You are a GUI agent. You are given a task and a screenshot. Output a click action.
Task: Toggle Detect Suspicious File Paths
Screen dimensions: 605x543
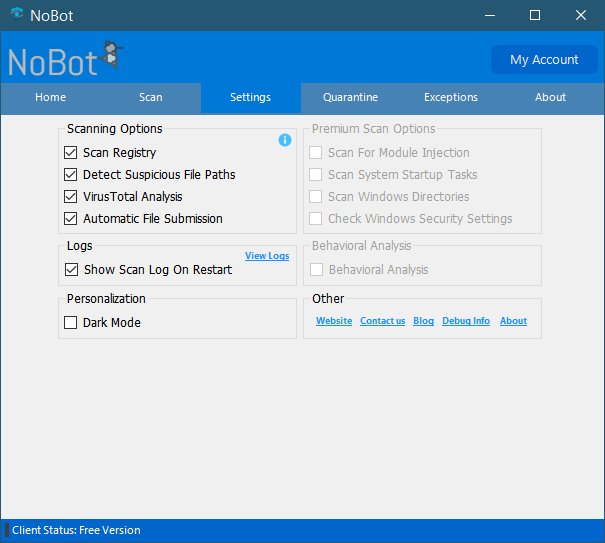tap(71, 174)
